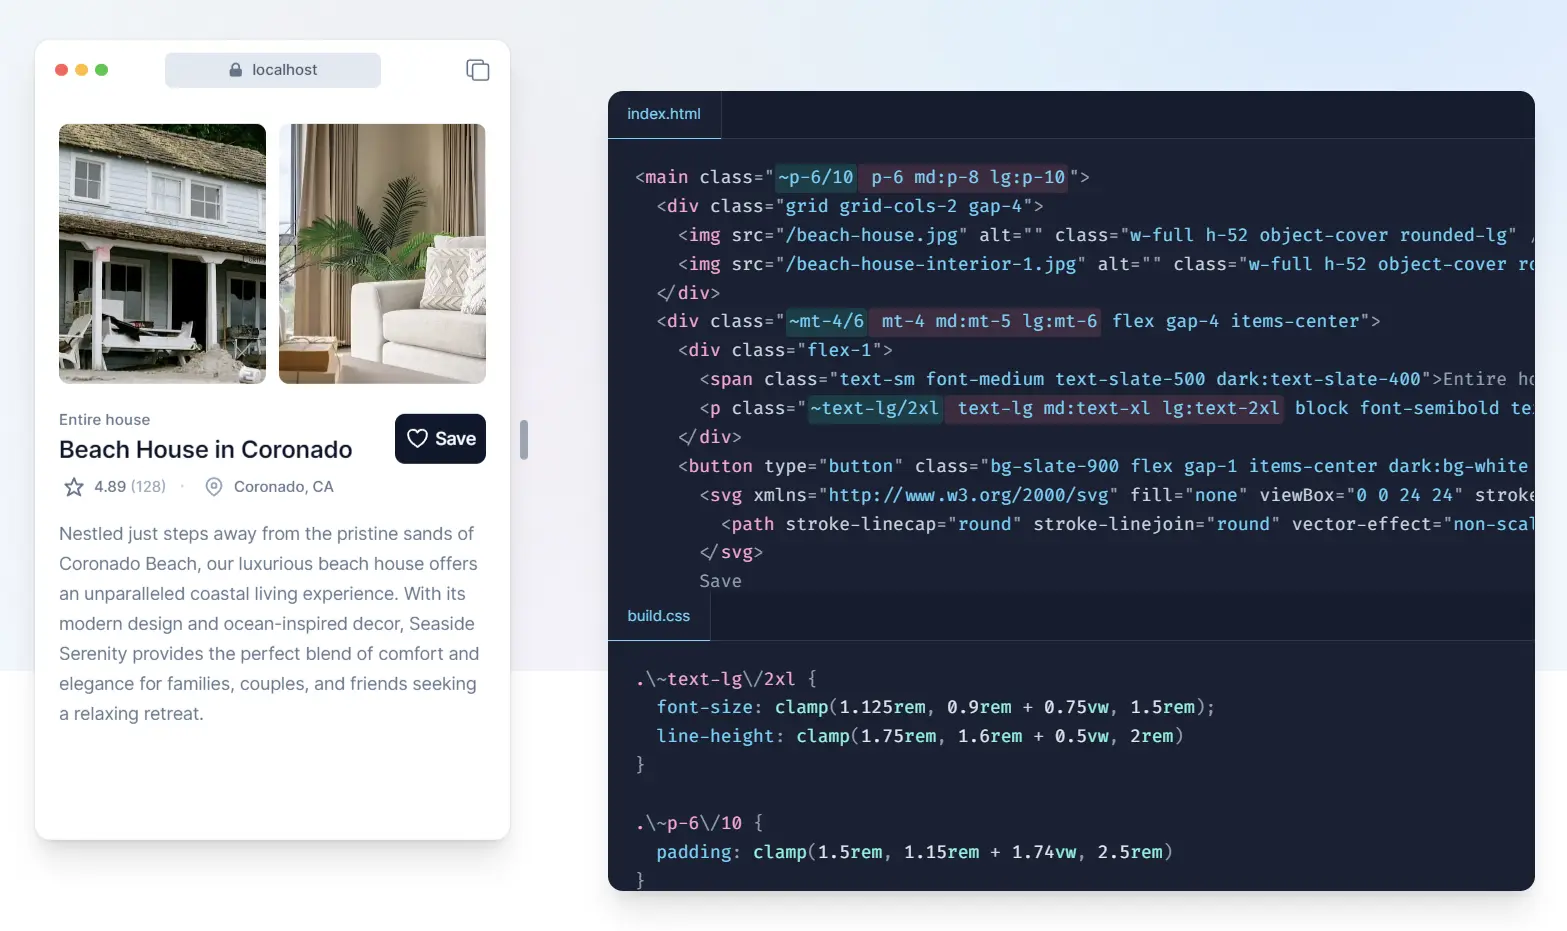Viewport: 1567px width, 931px height.
Task: Click the copy/duplicate tab icon top right of browser
Action: click(477, 70)
